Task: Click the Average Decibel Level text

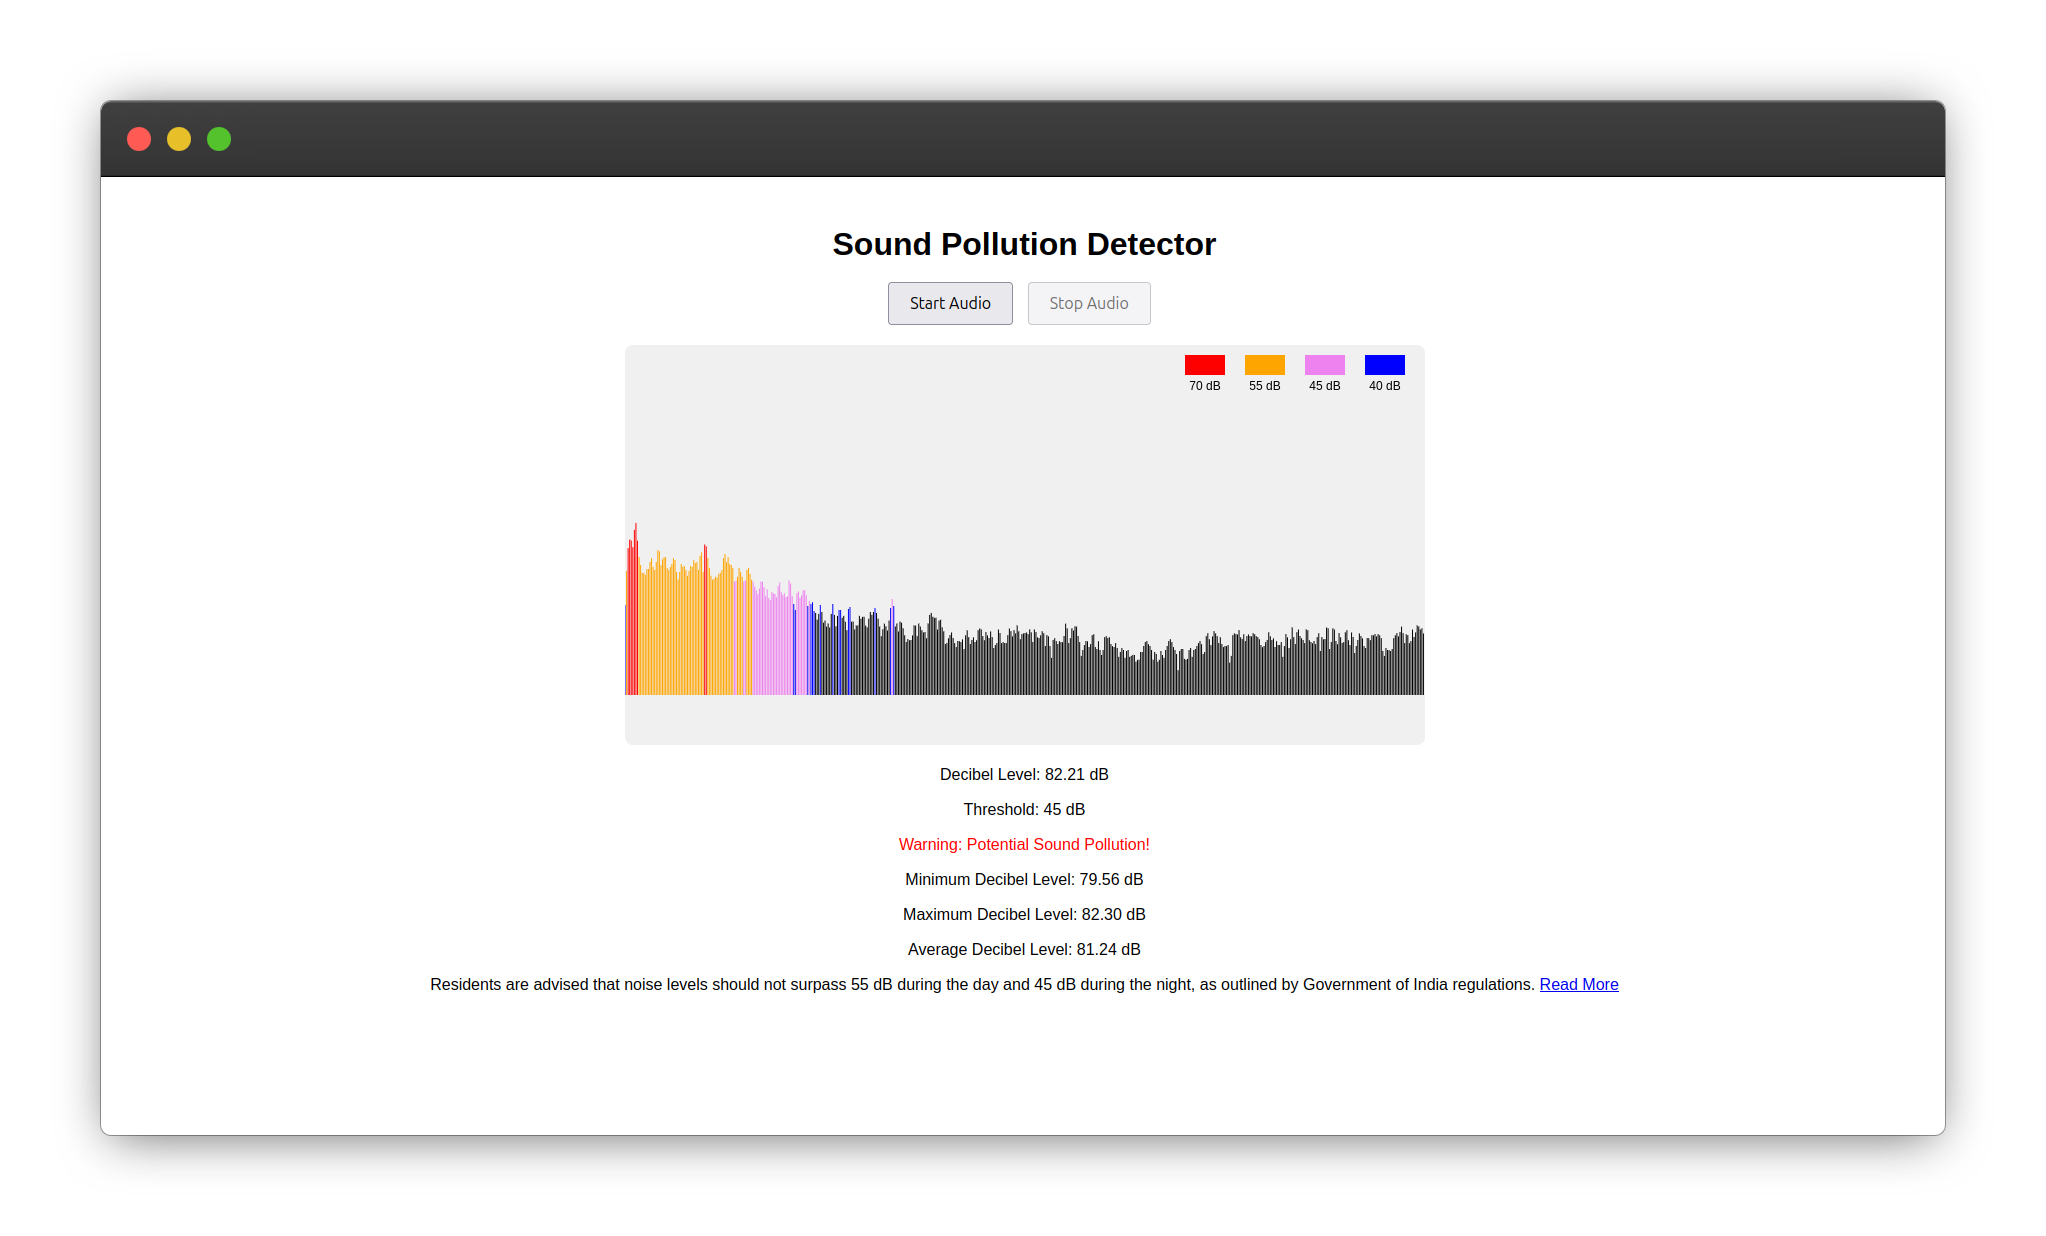Action: tap(1023, 949)
